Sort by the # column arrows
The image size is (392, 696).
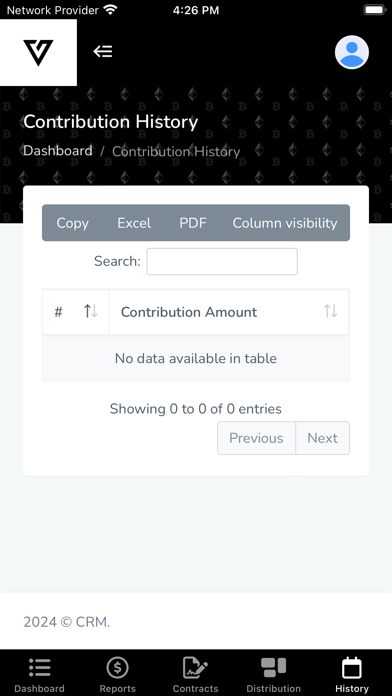click(x=91, y=312)
